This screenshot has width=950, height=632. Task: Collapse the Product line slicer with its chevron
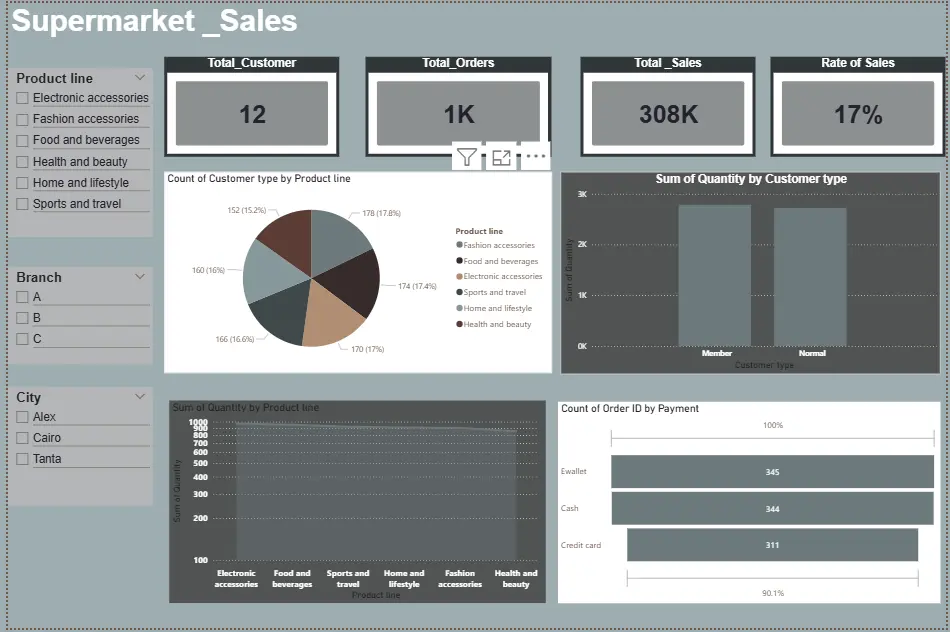(140, 77)
